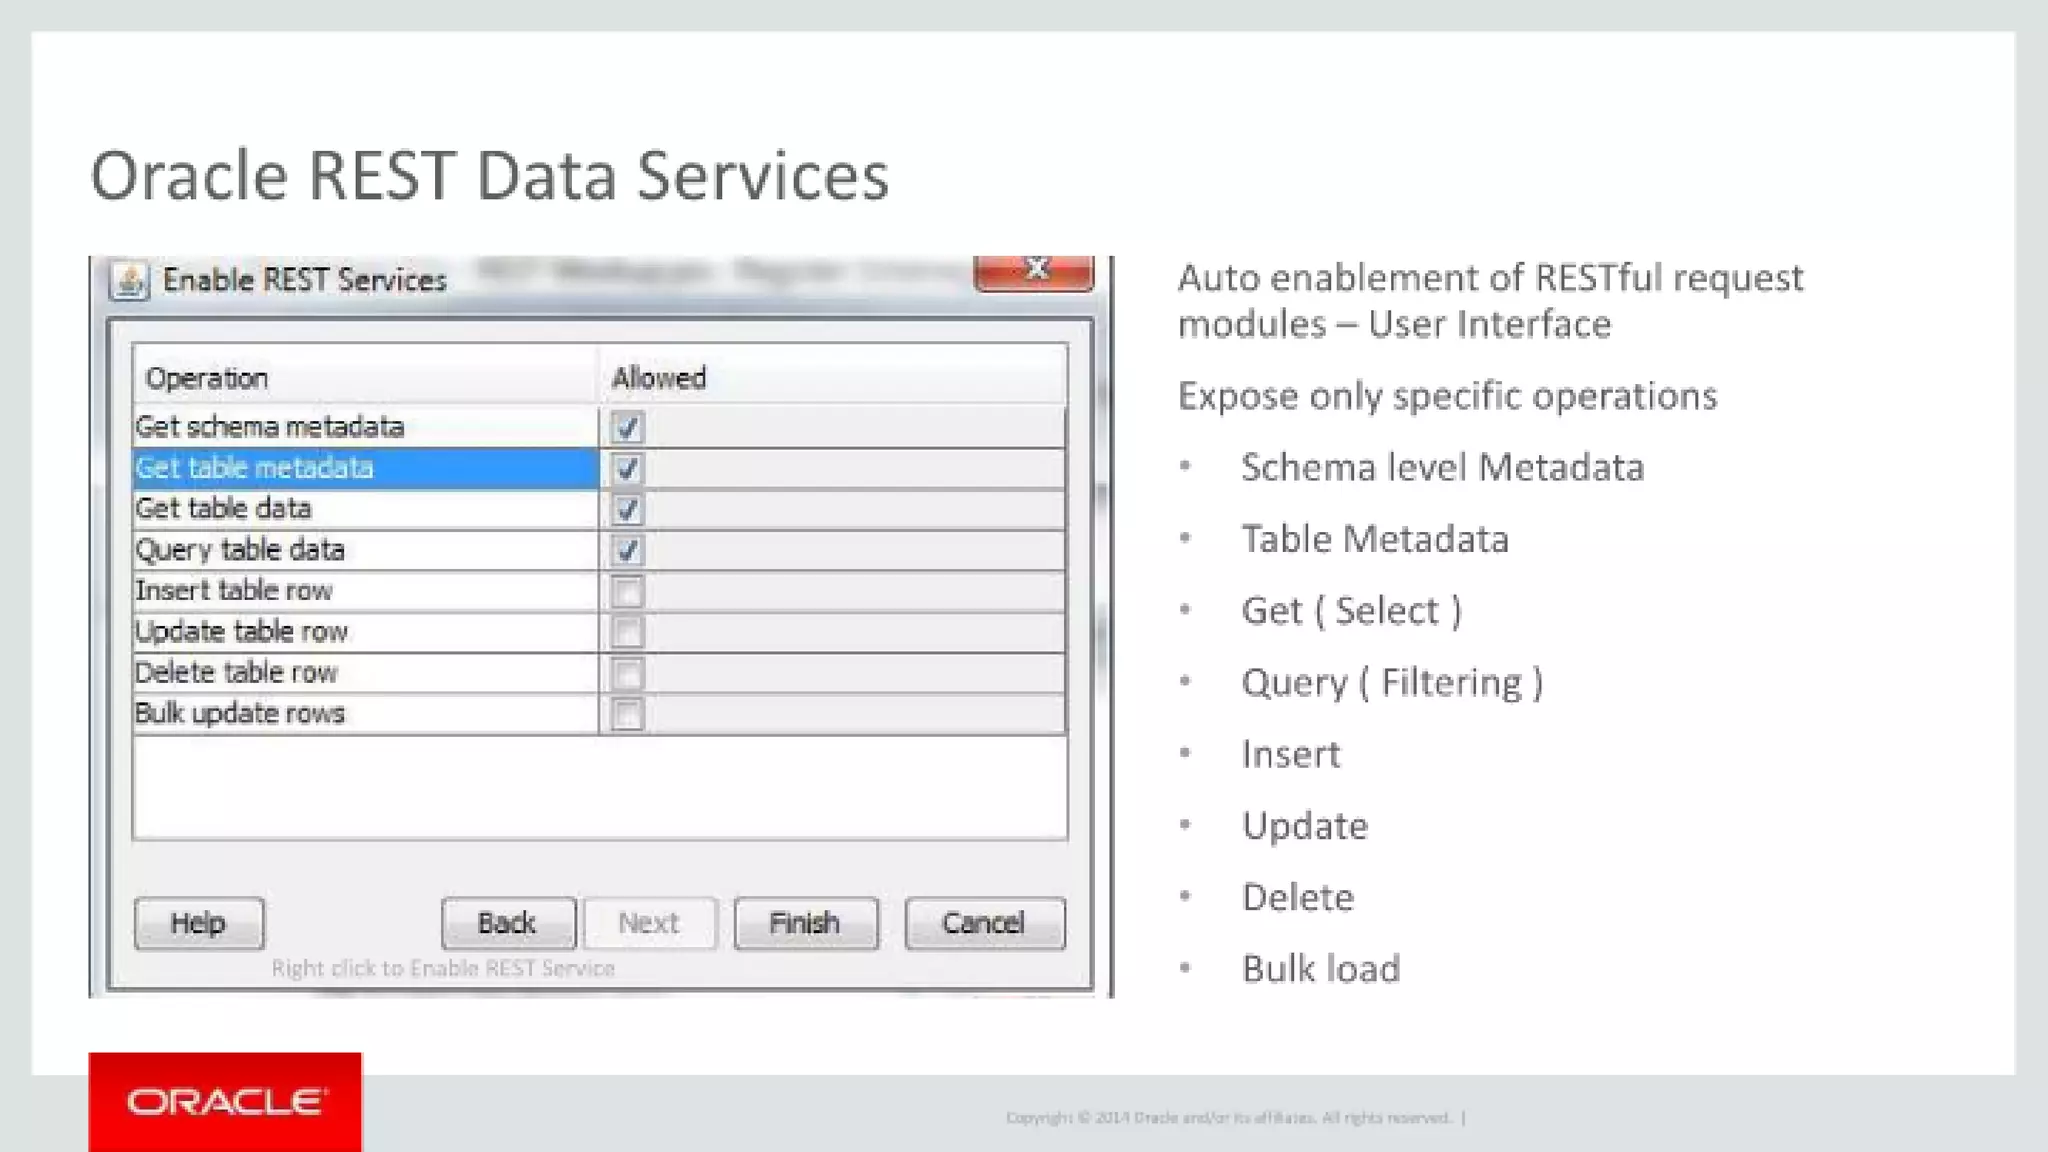Cancel the Enable REST Services wizard
This screenshot has width=2048, height=1152.
pyautogui.click(x=985, y=923)
